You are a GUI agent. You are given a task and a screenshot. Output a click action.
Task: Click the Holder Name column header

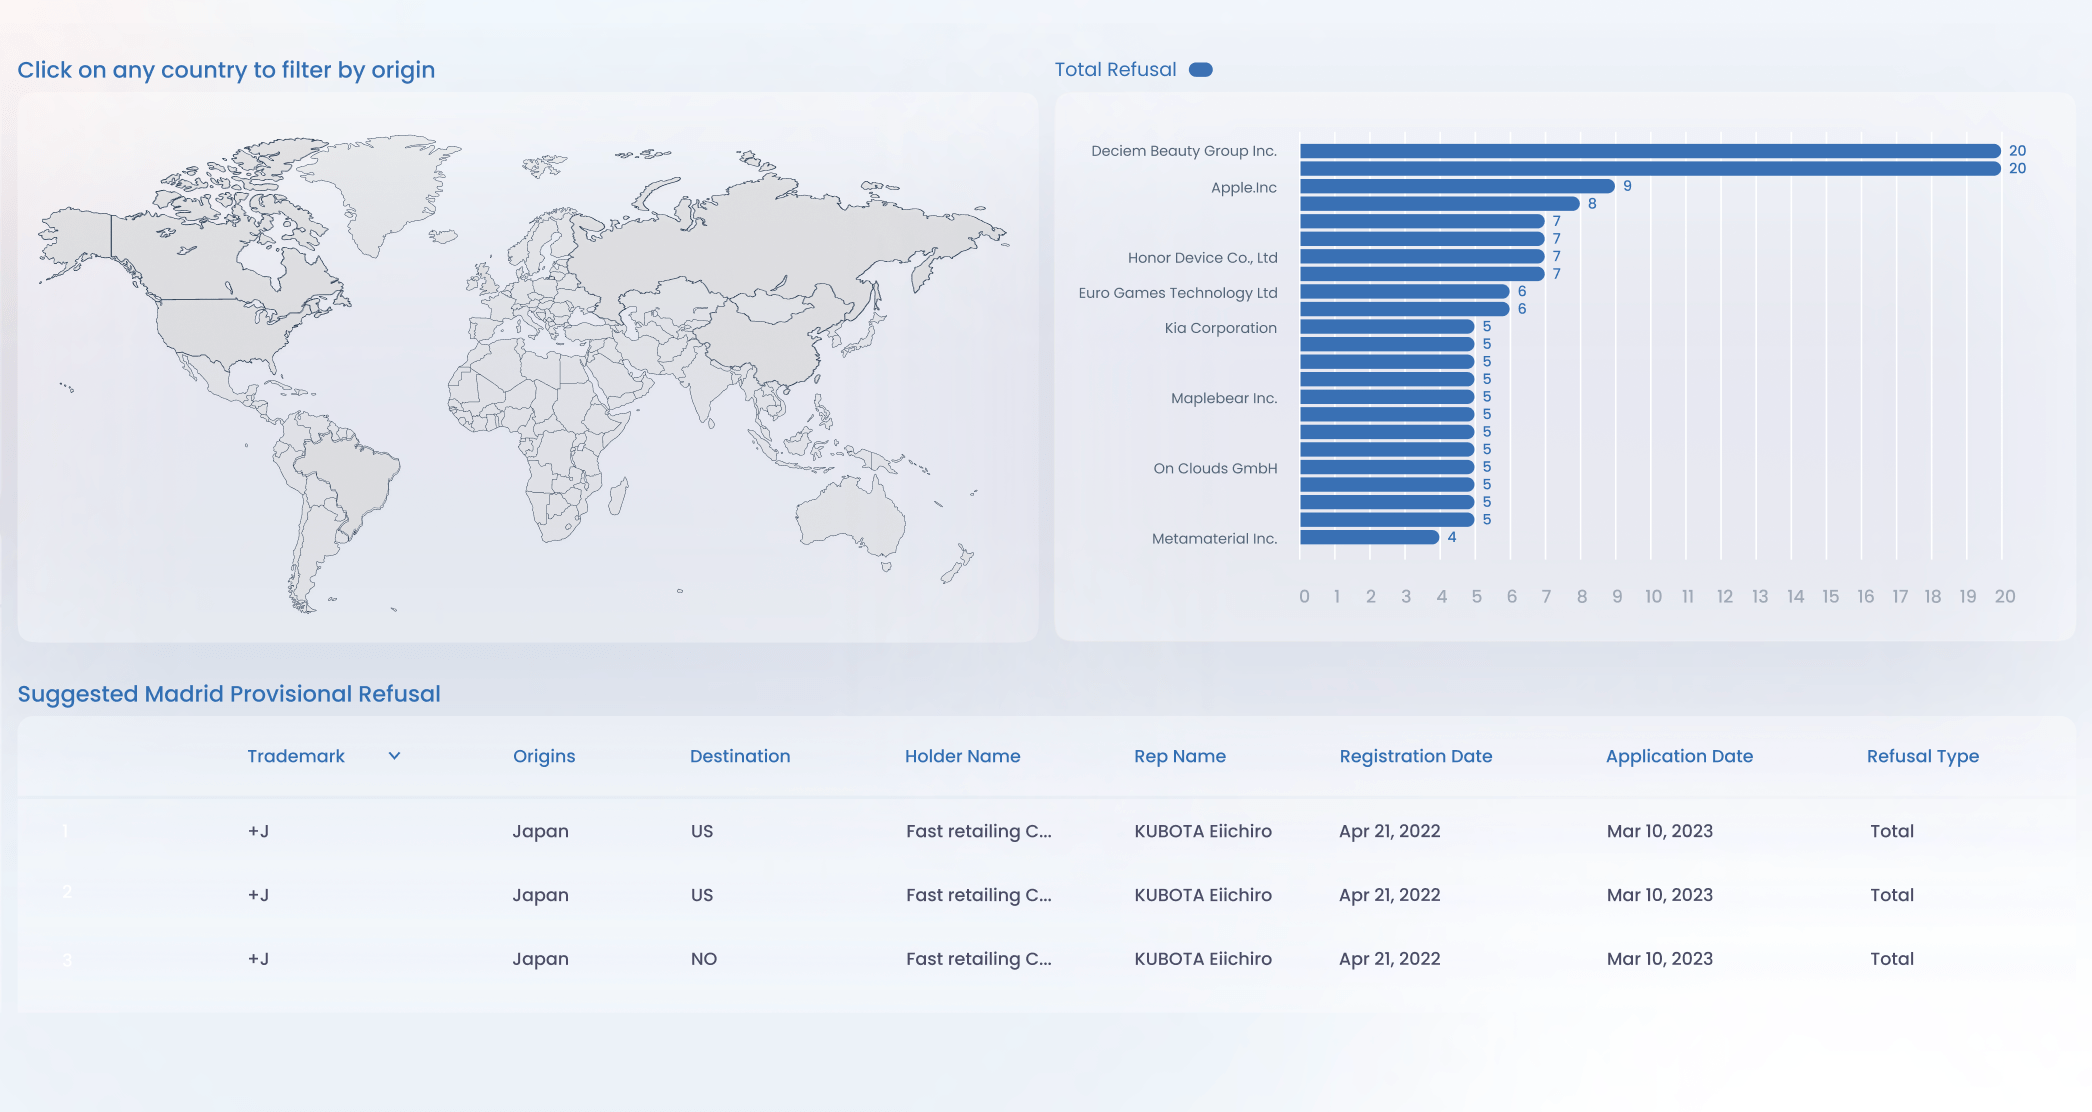(x=962, y=756)
